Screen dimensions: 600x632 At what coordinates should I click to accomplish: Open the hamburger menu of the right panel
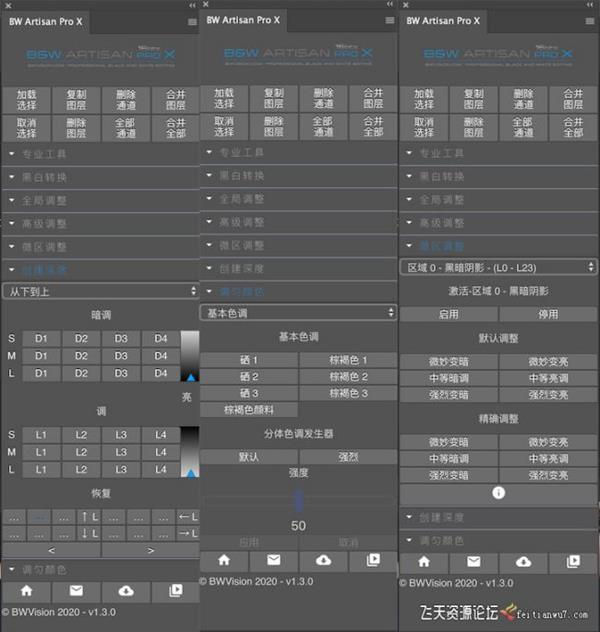(x=590, y=21)
